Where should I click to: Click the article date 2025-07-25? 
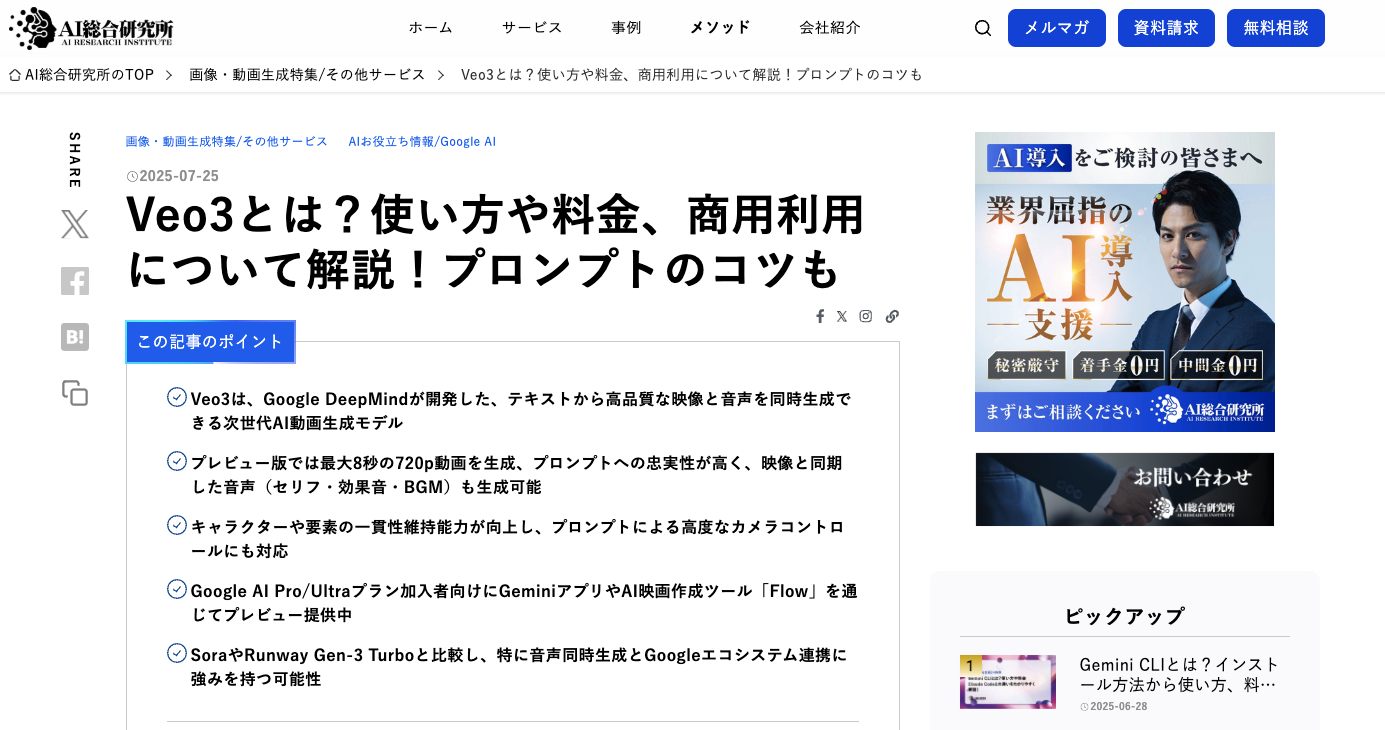click(x=179, y=176)
